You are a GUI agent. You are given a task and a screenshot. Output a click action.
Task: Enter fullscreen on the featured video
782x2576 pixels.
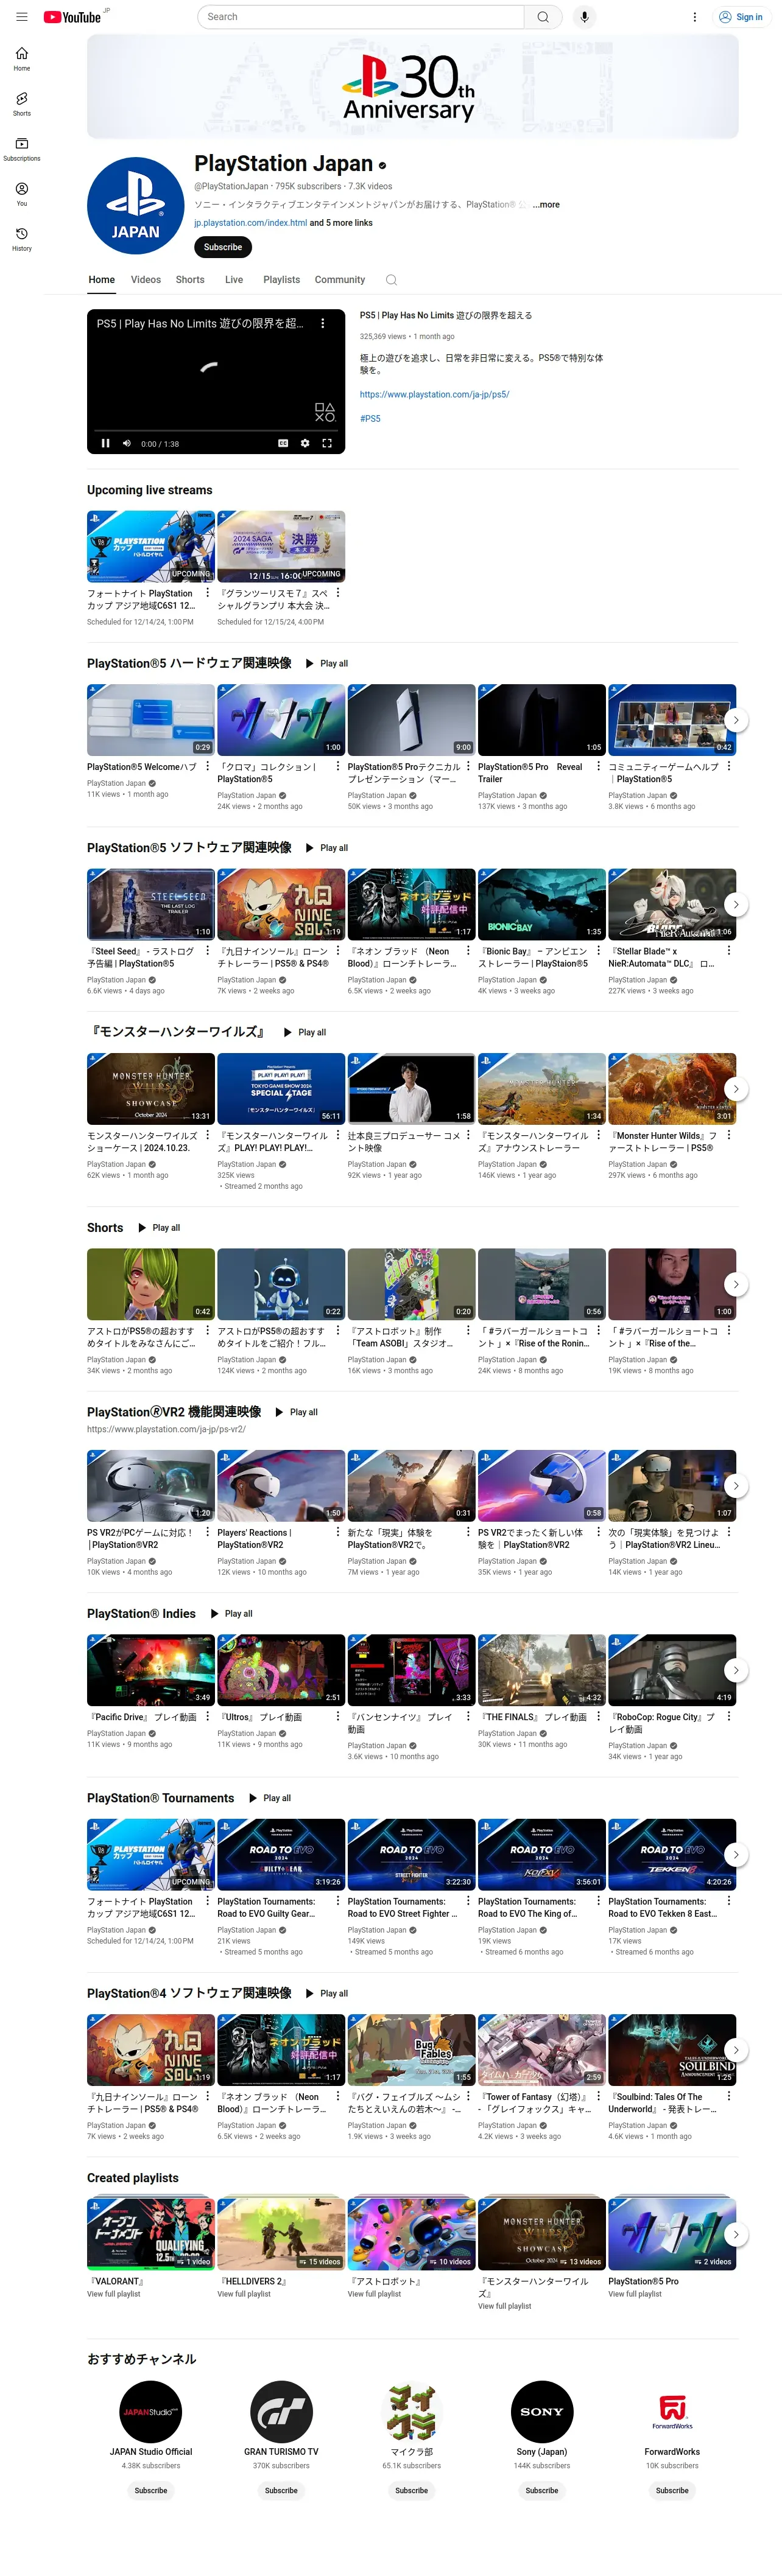tap(327, 443)
